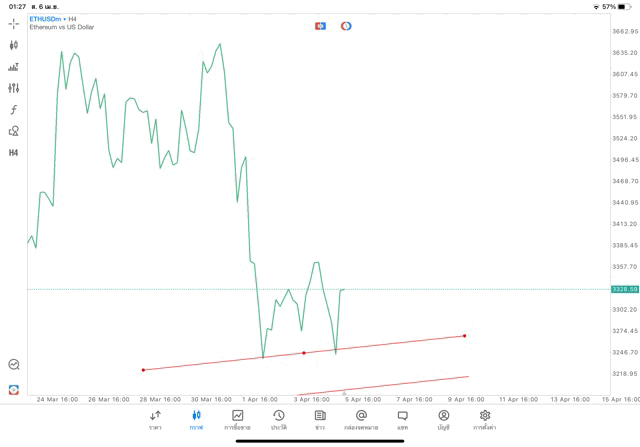Open the การตั้งค่า settings gear
Viewport: 640px width, 447px height.
(485, 419)
